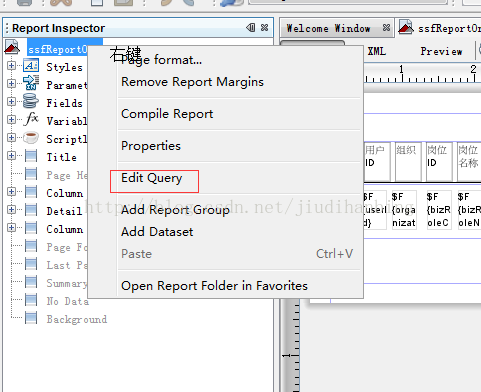This screenshot has width=481, height=392.
Task: Select the 用户ID column header cell
Action: 376,162
